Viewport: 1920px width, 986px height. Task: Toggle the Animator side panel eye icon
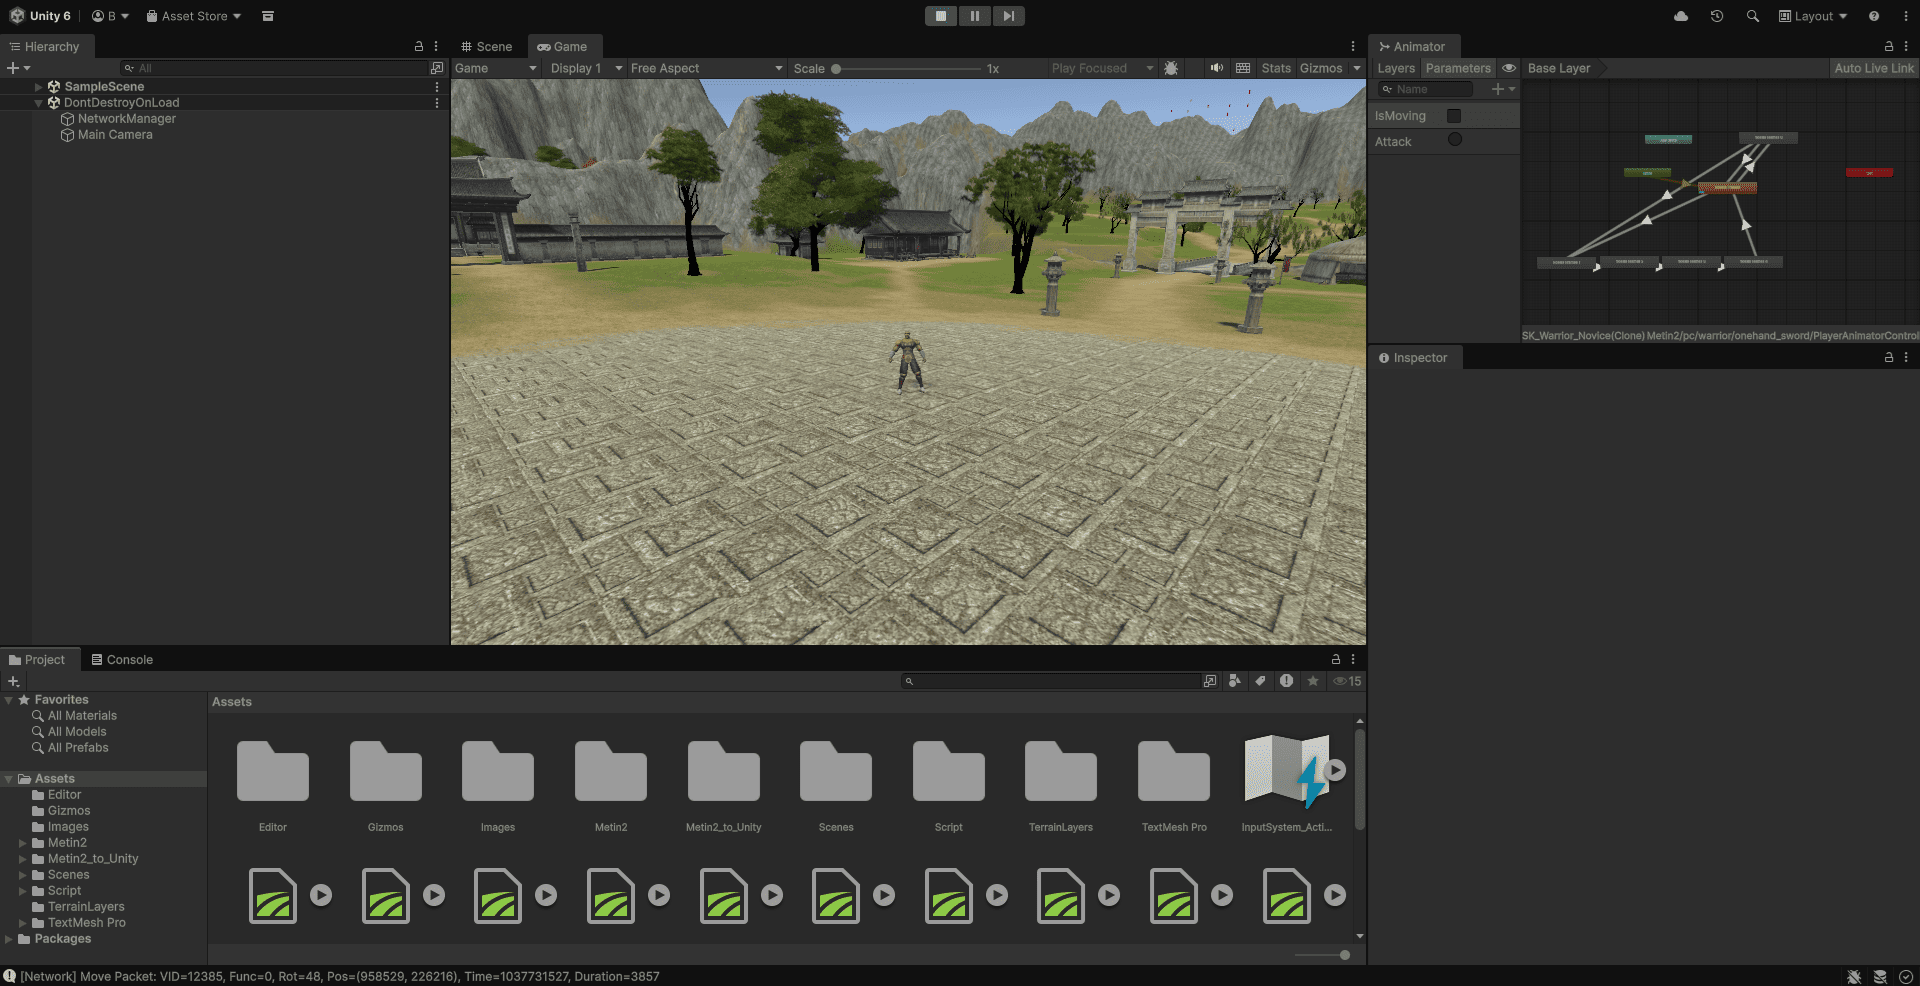pos(1509,68)
